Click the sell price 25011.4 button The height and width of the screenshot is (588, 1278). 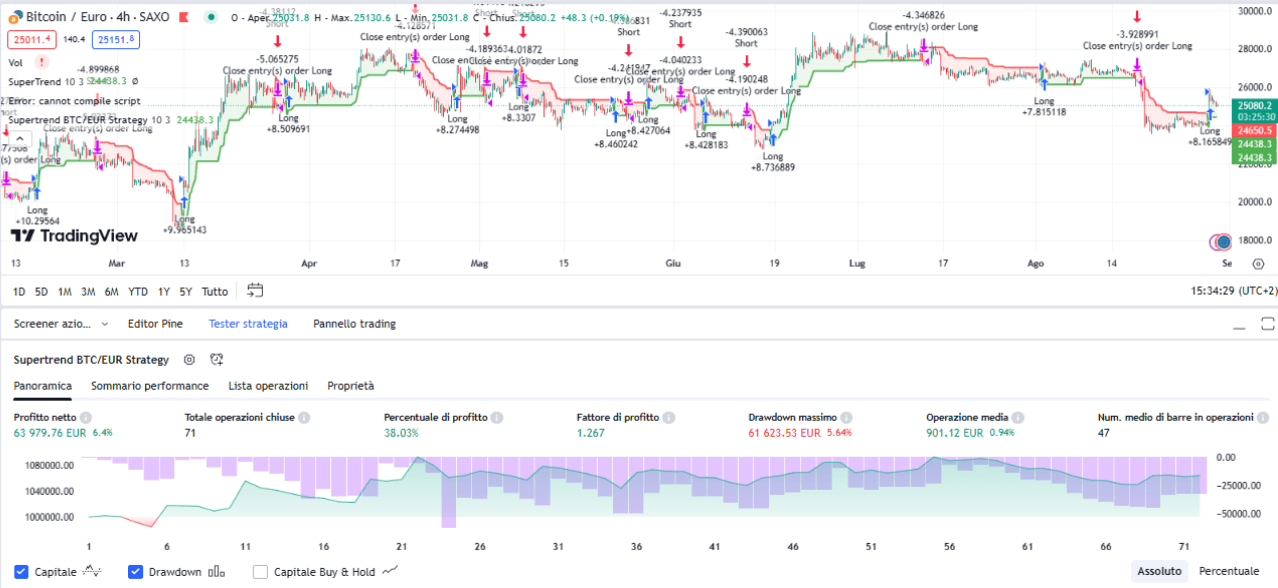[x=30, y=38]
